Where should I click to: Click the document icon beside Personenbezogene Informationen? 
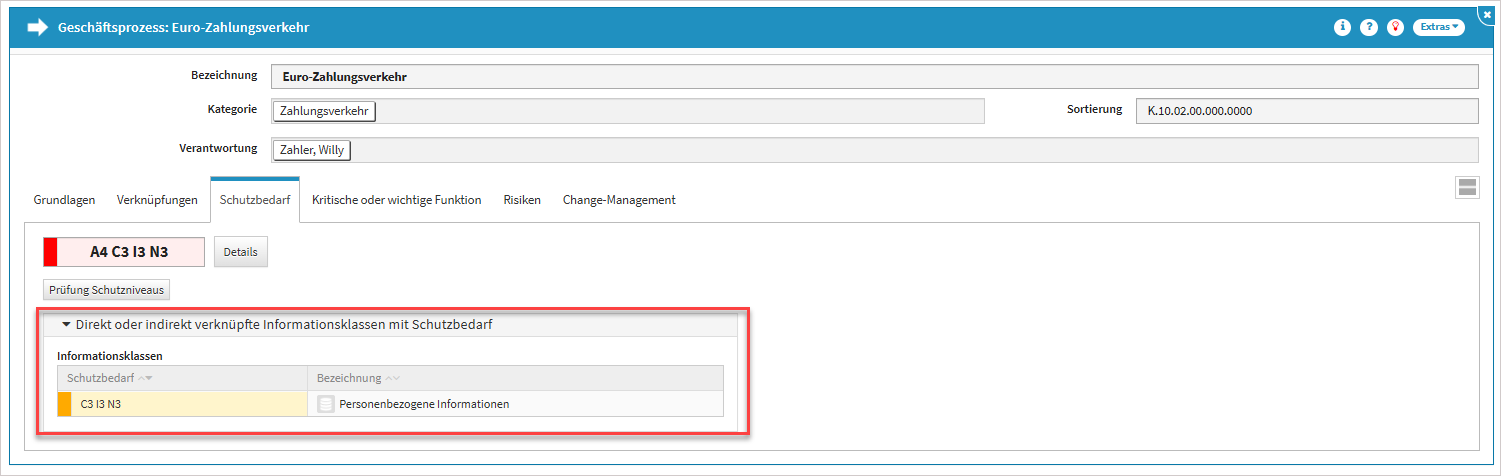[325, 404]
